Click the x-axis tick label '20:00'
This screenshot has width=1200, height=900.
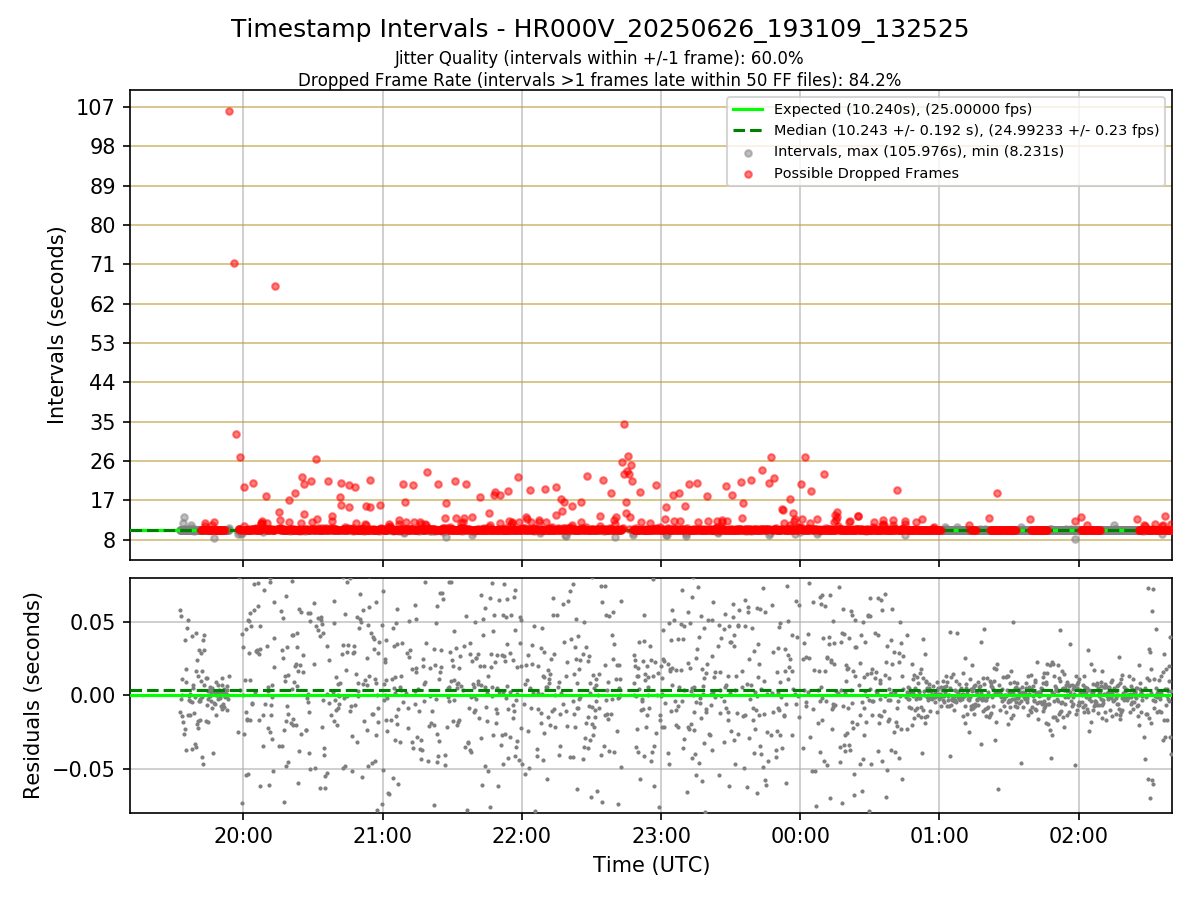(244, 835)
